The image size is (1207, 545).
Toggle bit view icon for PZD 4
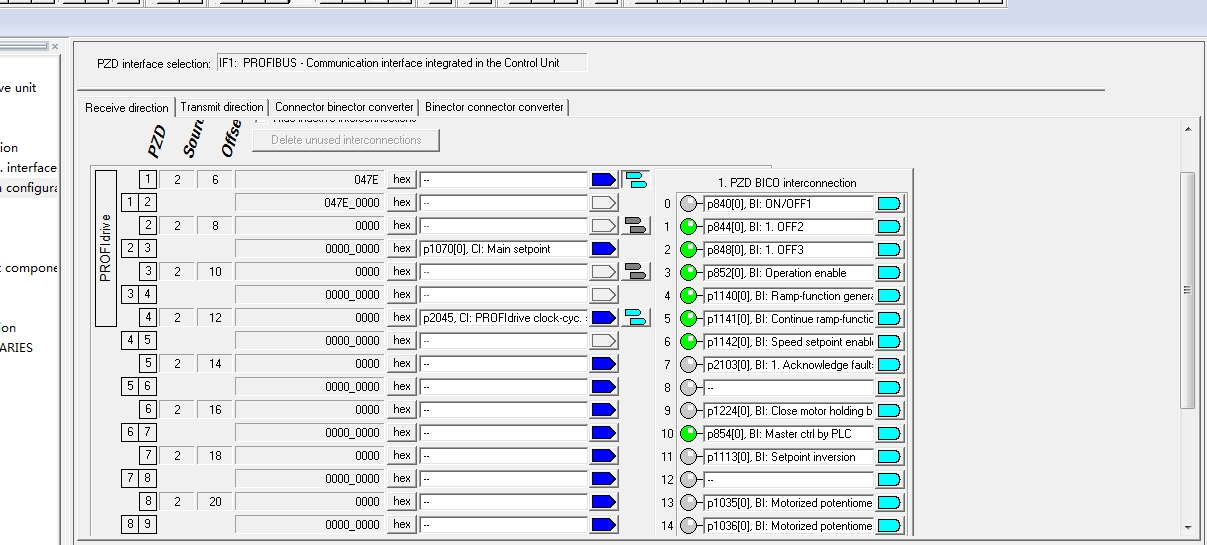coord(636,317)
